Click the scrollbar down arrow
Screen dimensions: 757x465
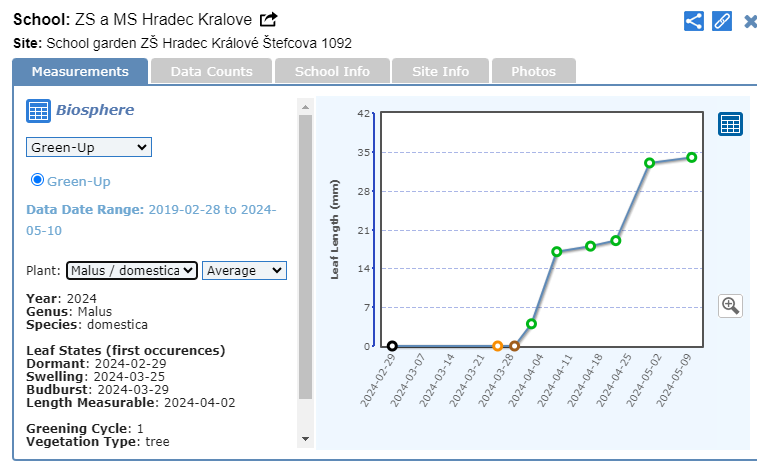click(x=305, y=438)
